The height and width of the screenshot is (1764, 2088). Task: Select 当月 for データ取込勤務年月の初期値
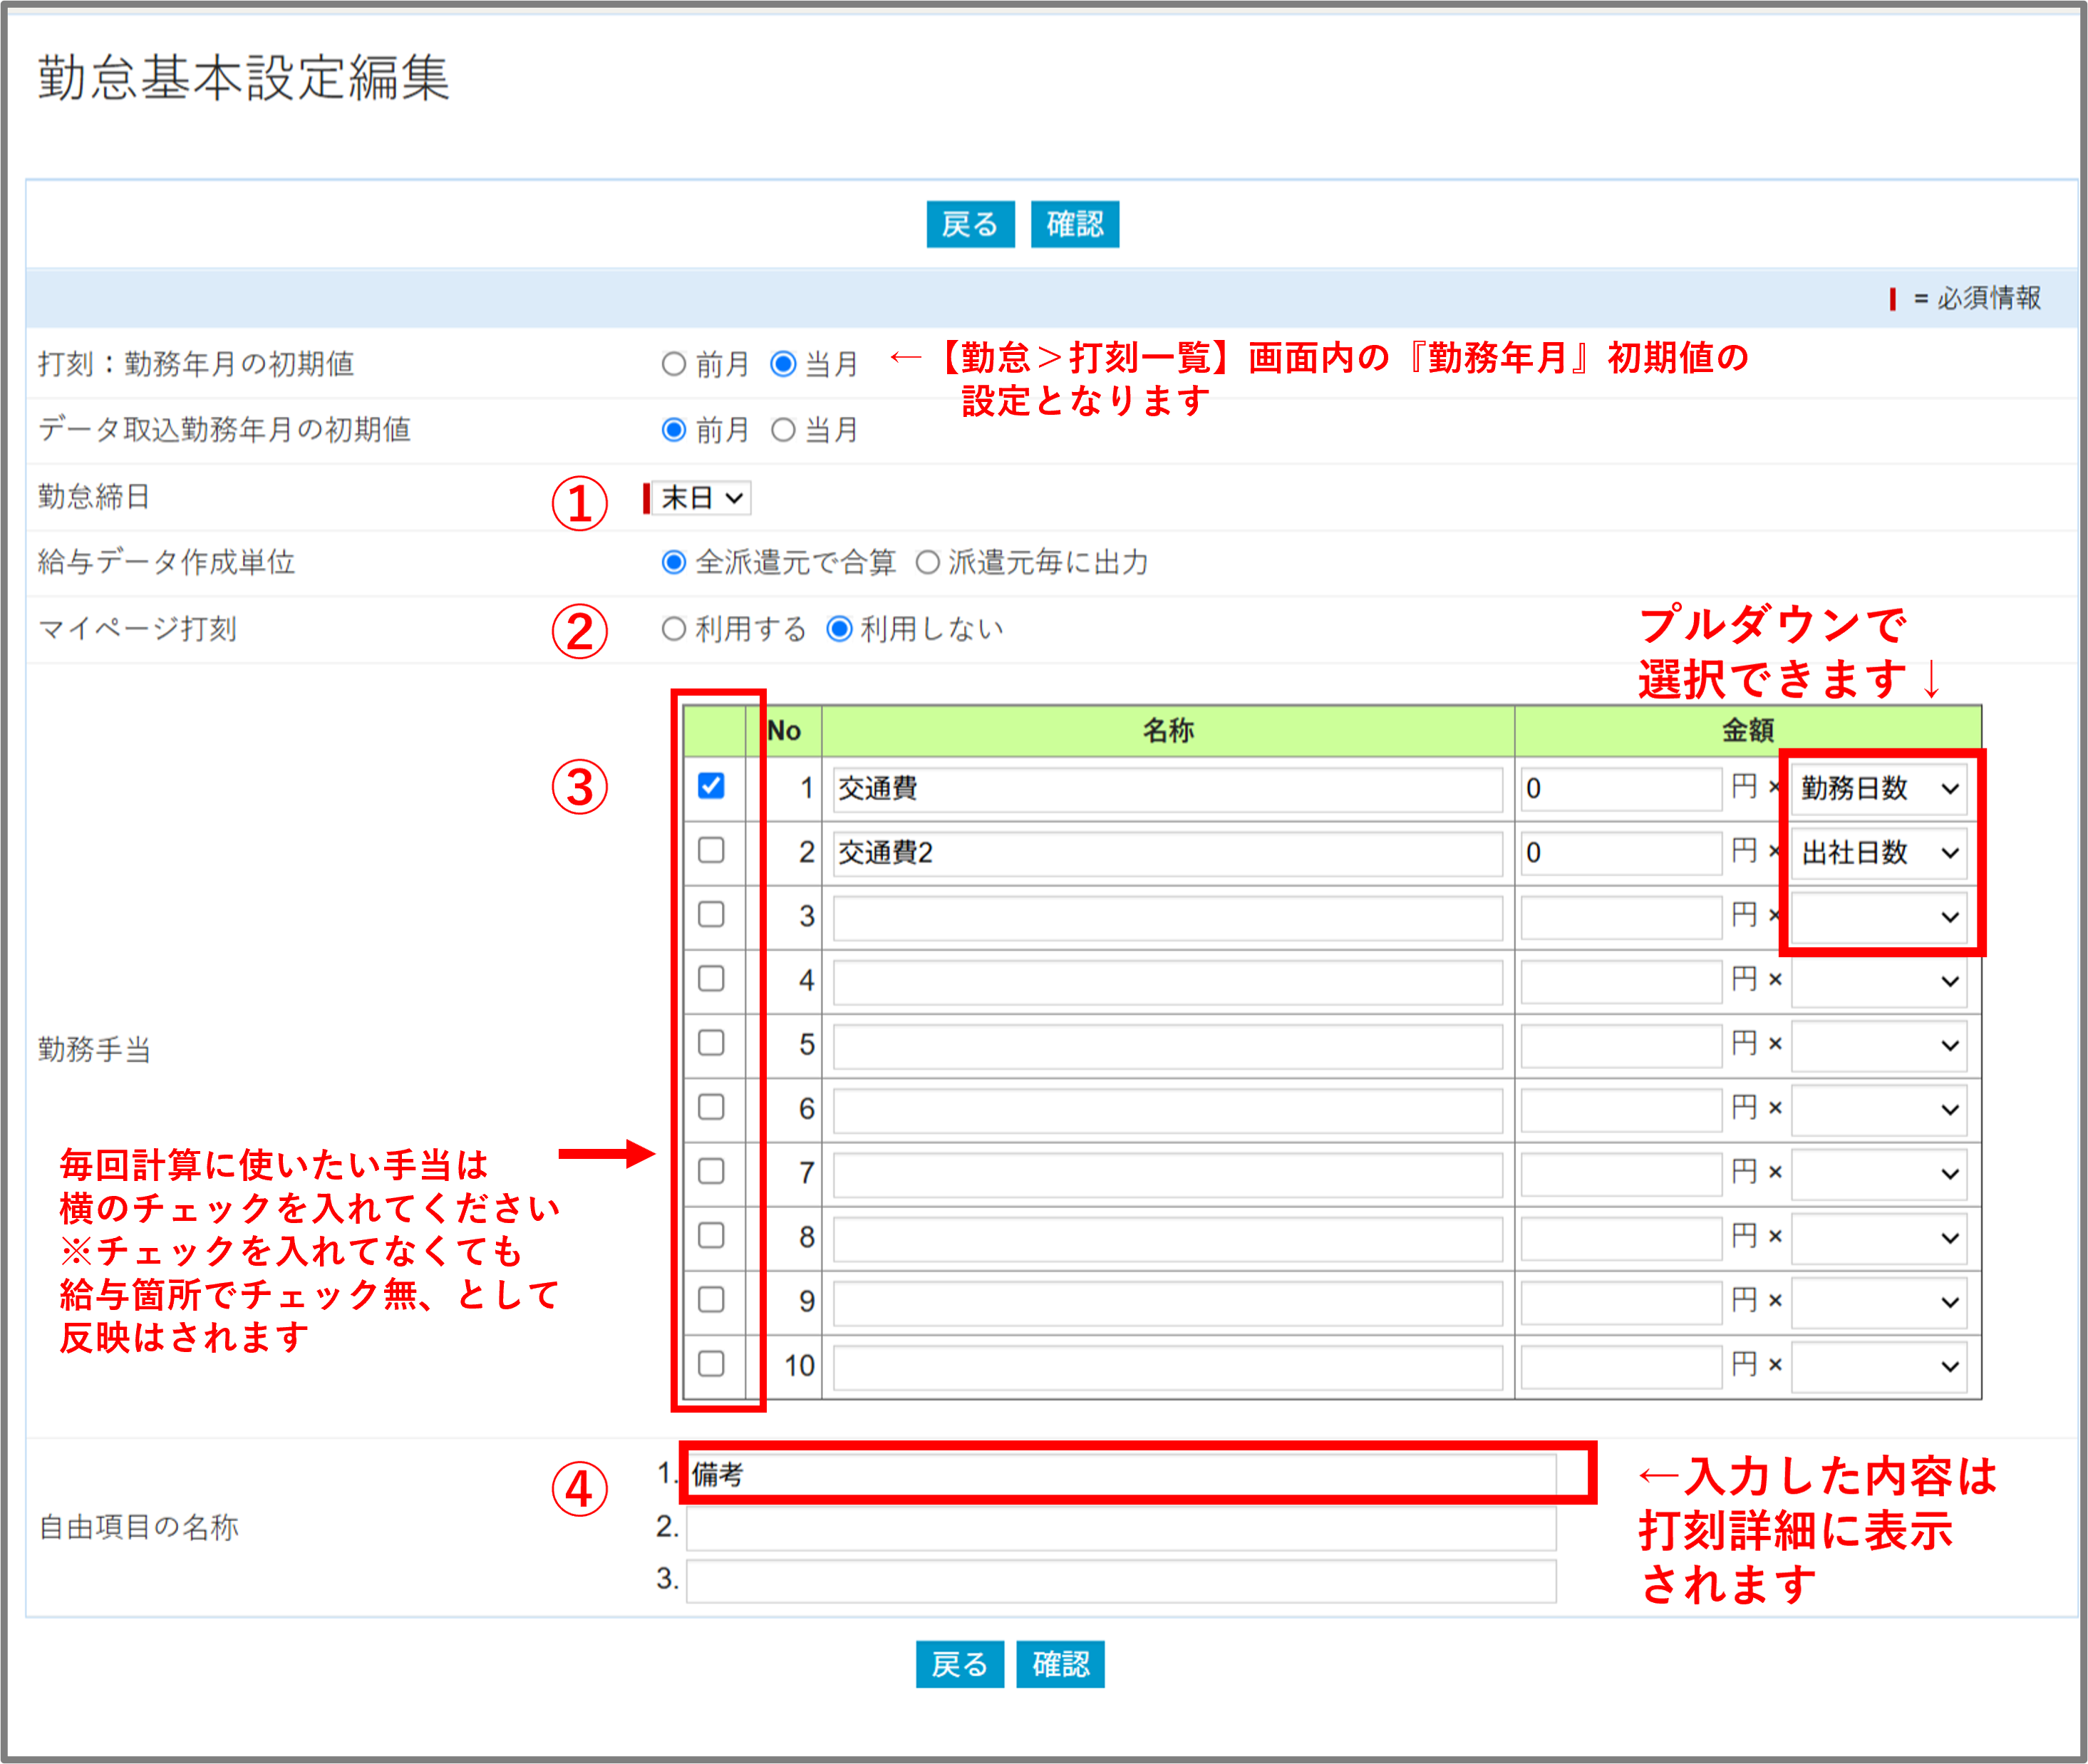(783, 430)
